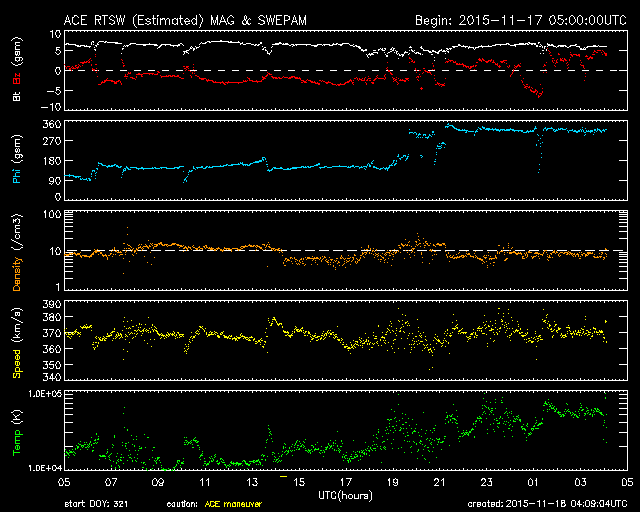Viewport: 640px width, 512px height.
Task: Click the 'created: 2015-11-18 04:09:04UTC' footer
Action: [547, 504]
